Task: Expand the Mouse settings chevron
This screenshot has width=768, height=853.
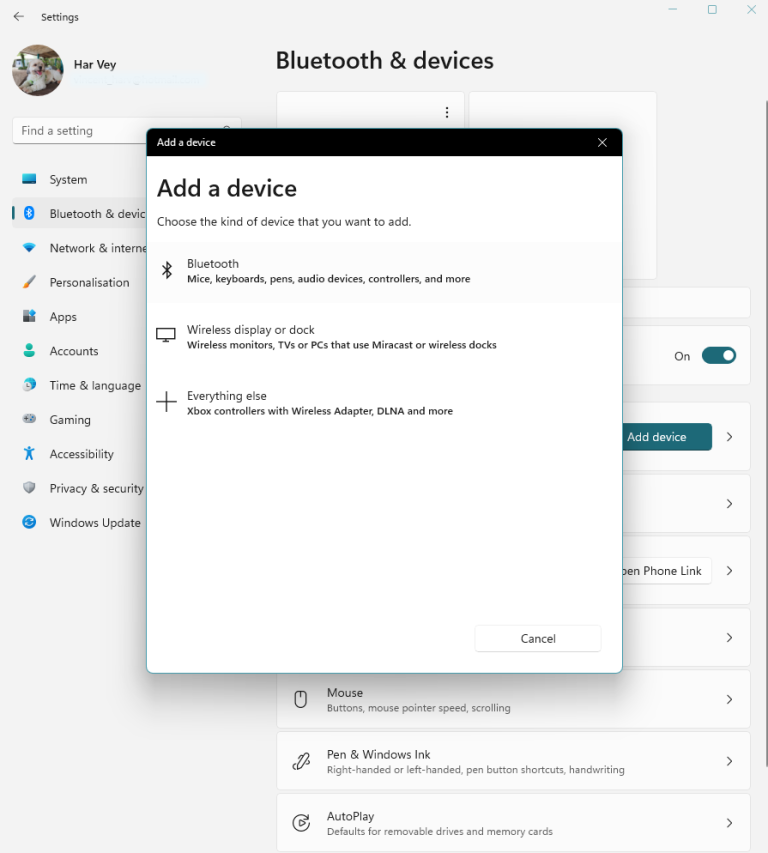Action: pyautogui.click(x=729, y=700)
